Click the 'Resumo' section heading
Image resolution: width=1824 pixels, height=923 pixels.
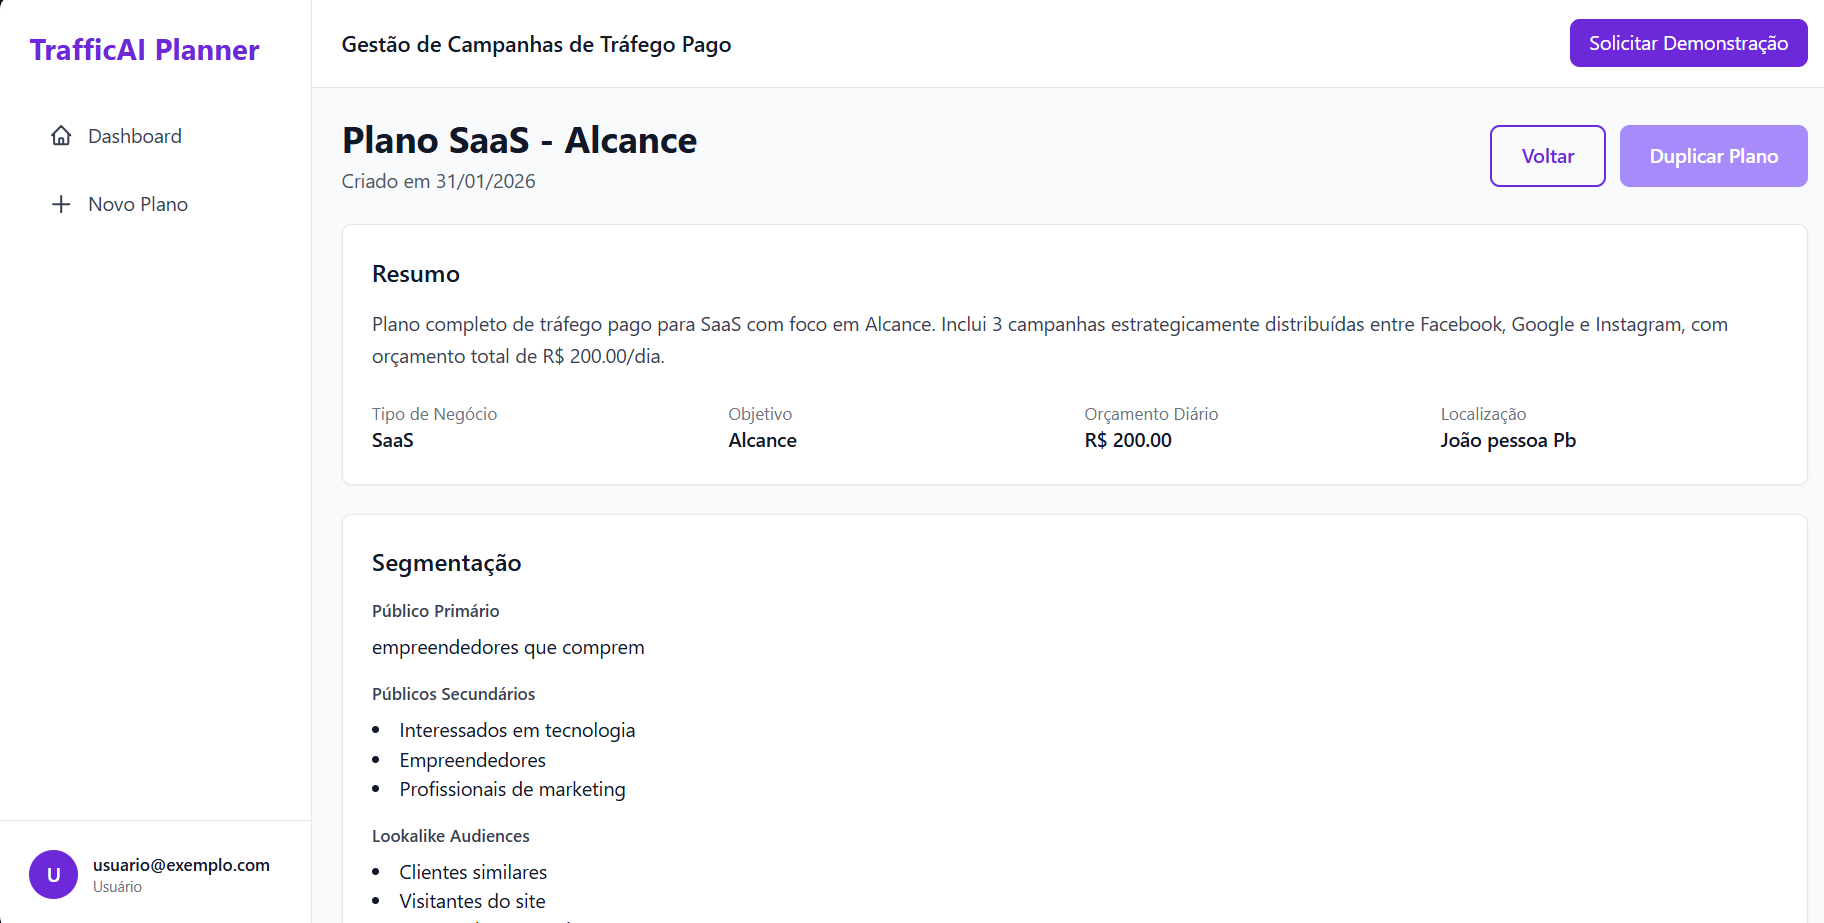(x=415, y=273)
